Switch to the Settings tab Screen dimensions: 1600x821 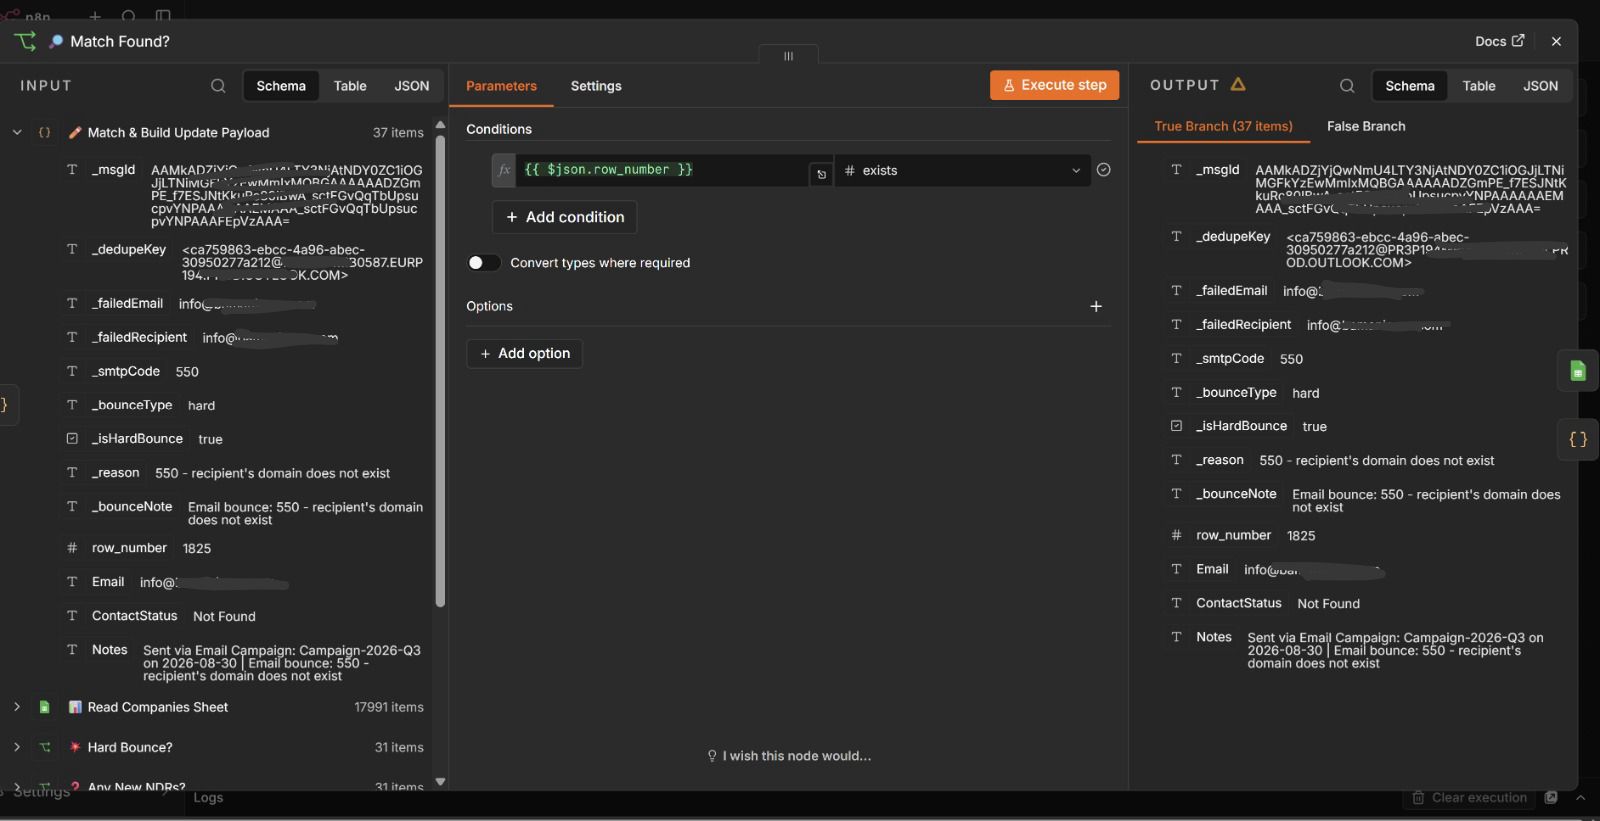coord(596,86)
